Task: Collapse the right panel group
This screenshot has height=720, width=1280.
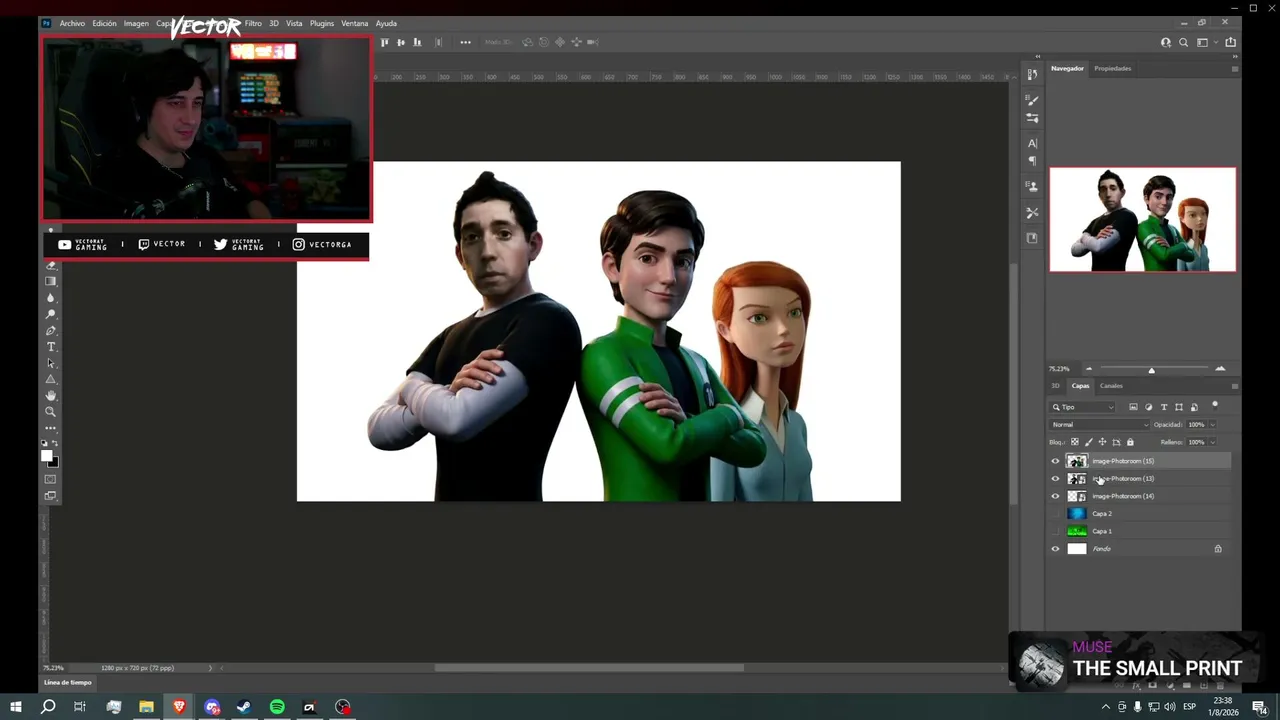Action: [x=1237, y=56]
